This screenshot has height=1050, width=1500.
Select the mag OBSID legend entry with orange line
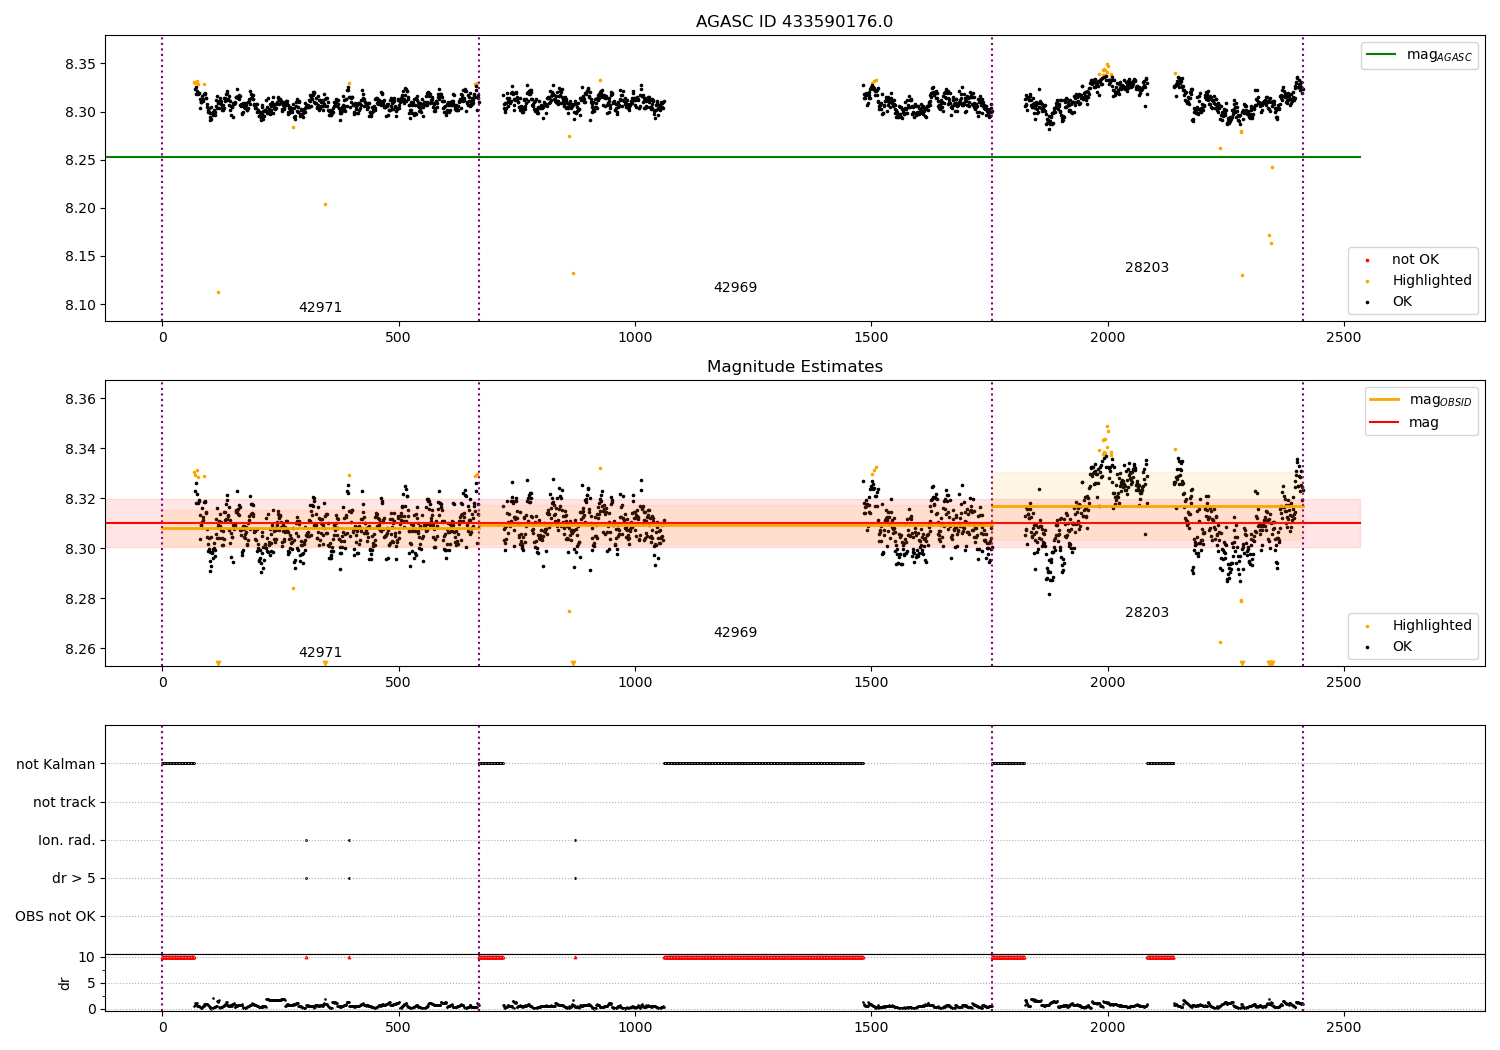(x=1420, y=400)
